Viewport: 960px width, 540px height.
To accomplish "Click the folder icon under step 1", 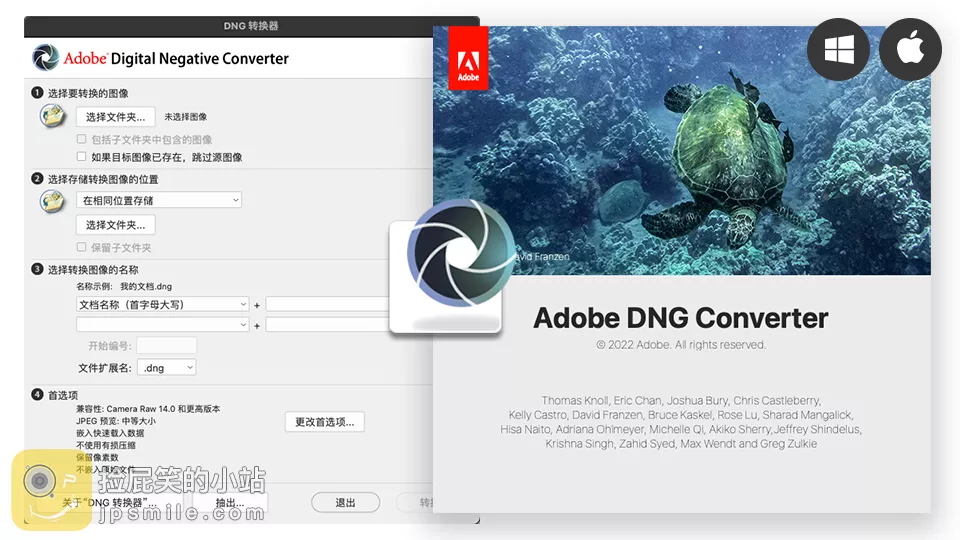I will (52, 116).
